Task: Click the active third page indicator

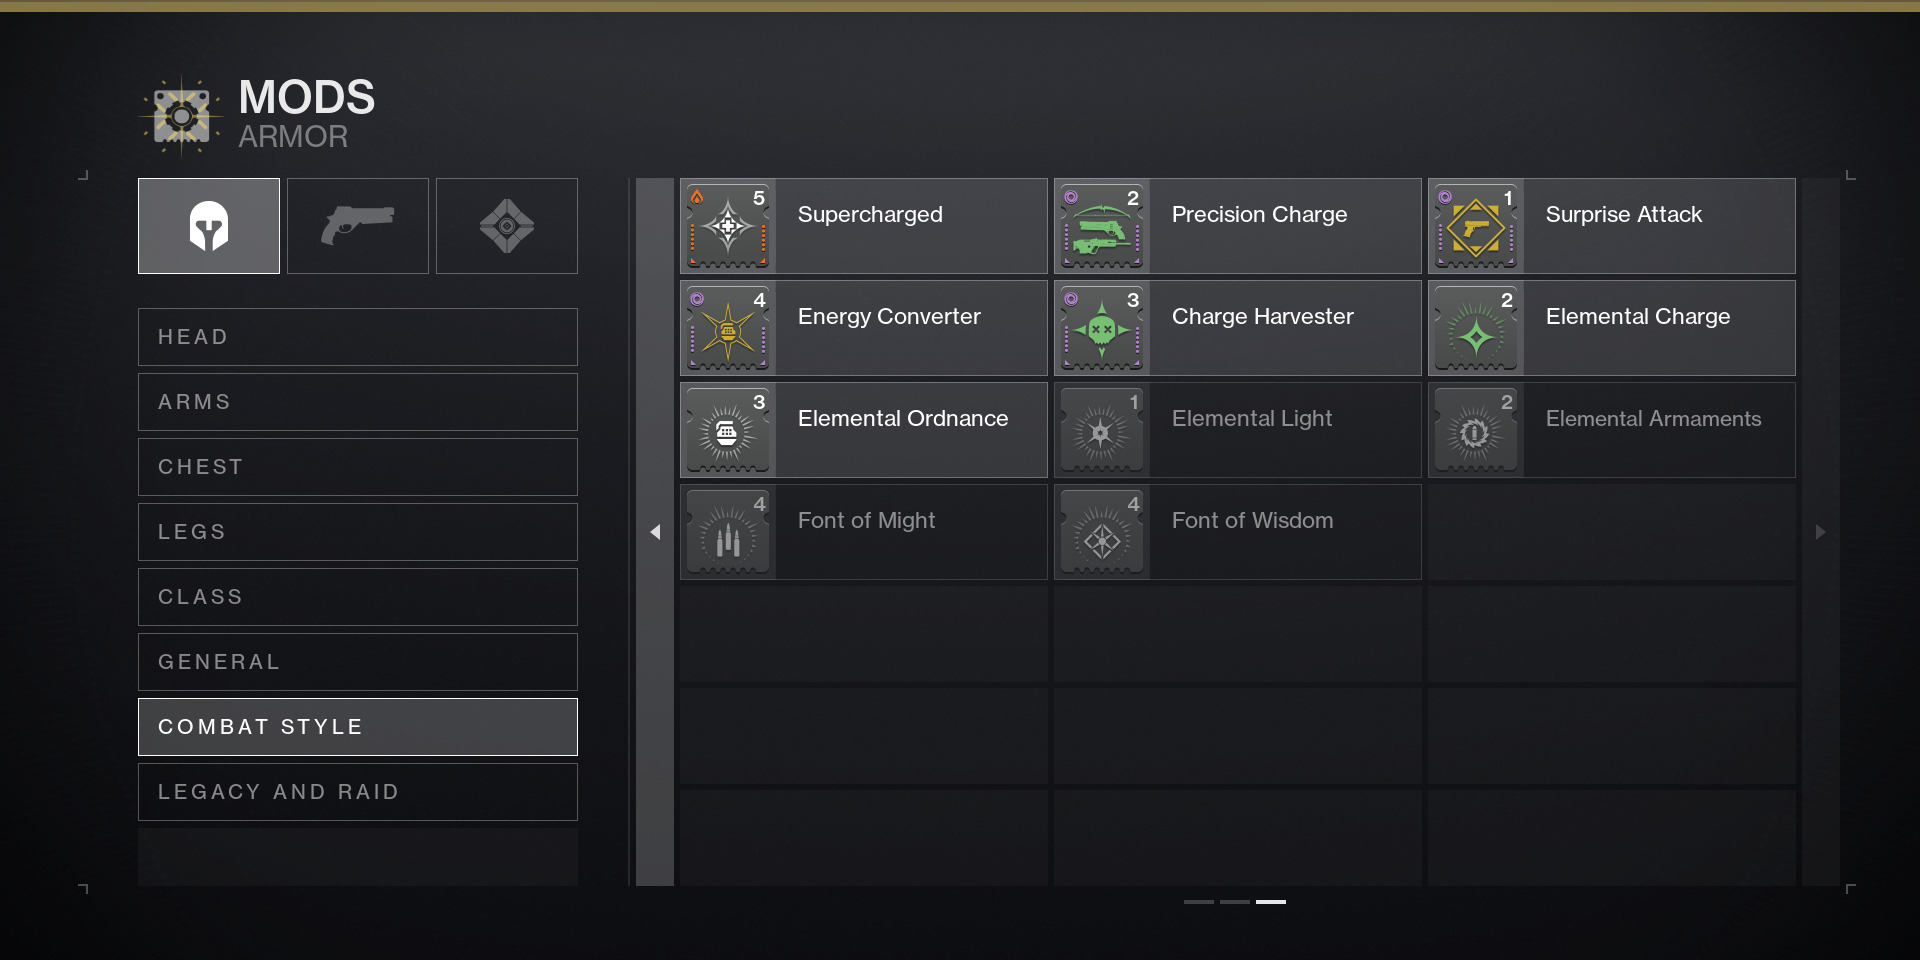Action: [1271, 902]
